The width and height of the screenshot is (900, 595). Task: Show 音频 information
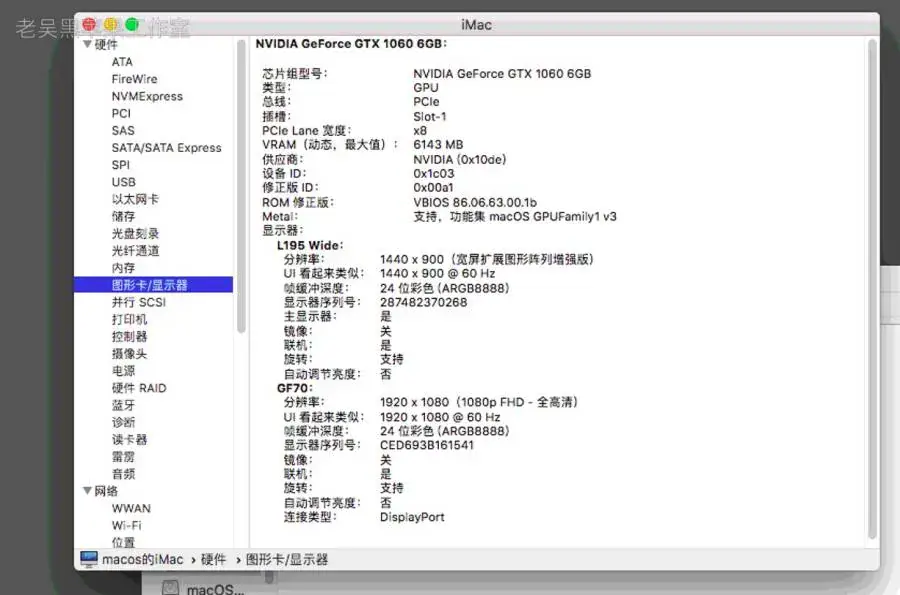point(123,474)
